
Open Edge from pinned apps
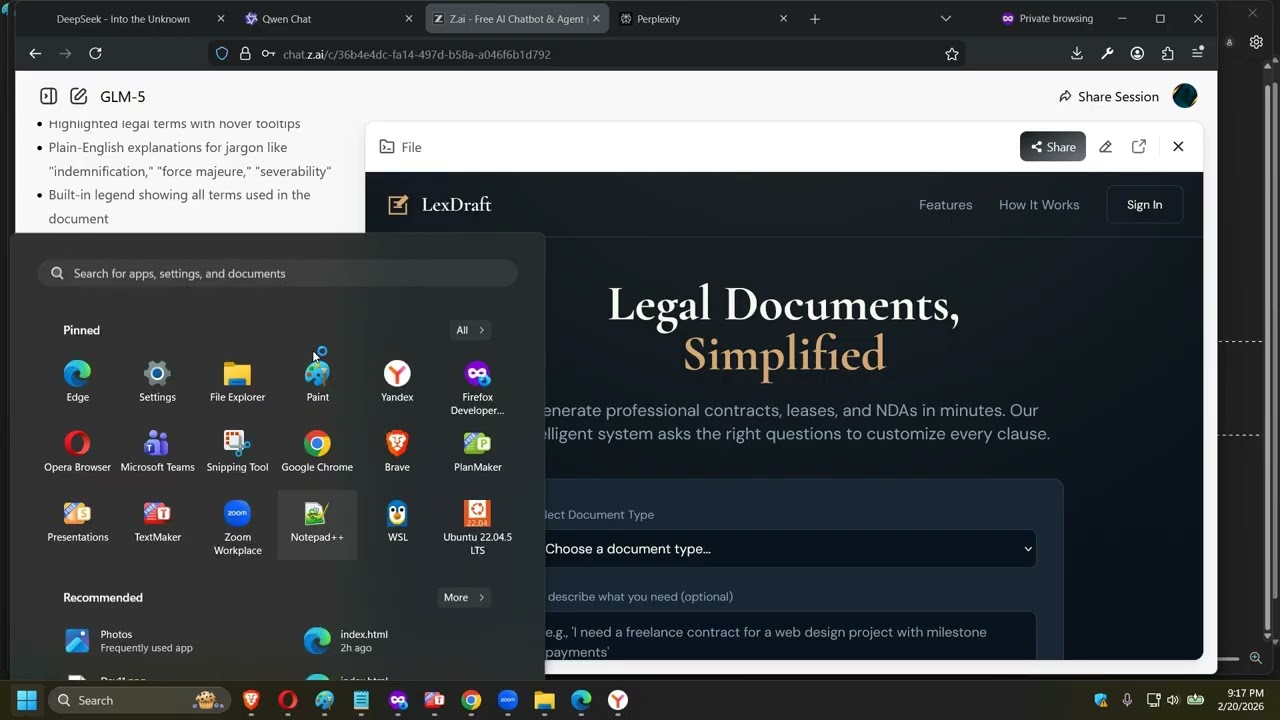[77, 381]
